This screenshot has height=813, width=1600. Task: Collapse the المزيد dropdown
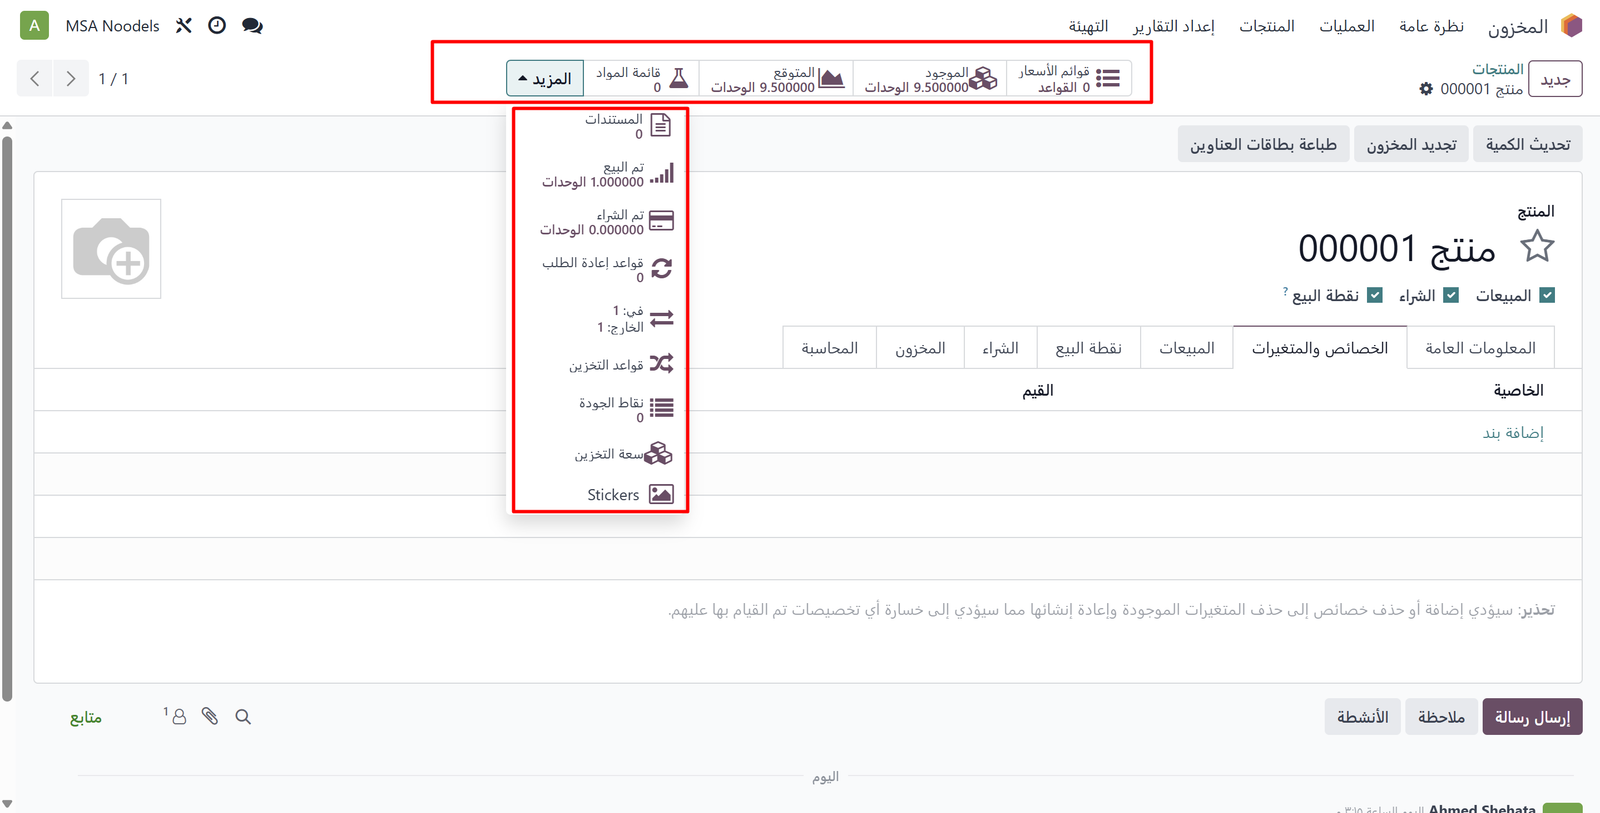tap(545, 79)
